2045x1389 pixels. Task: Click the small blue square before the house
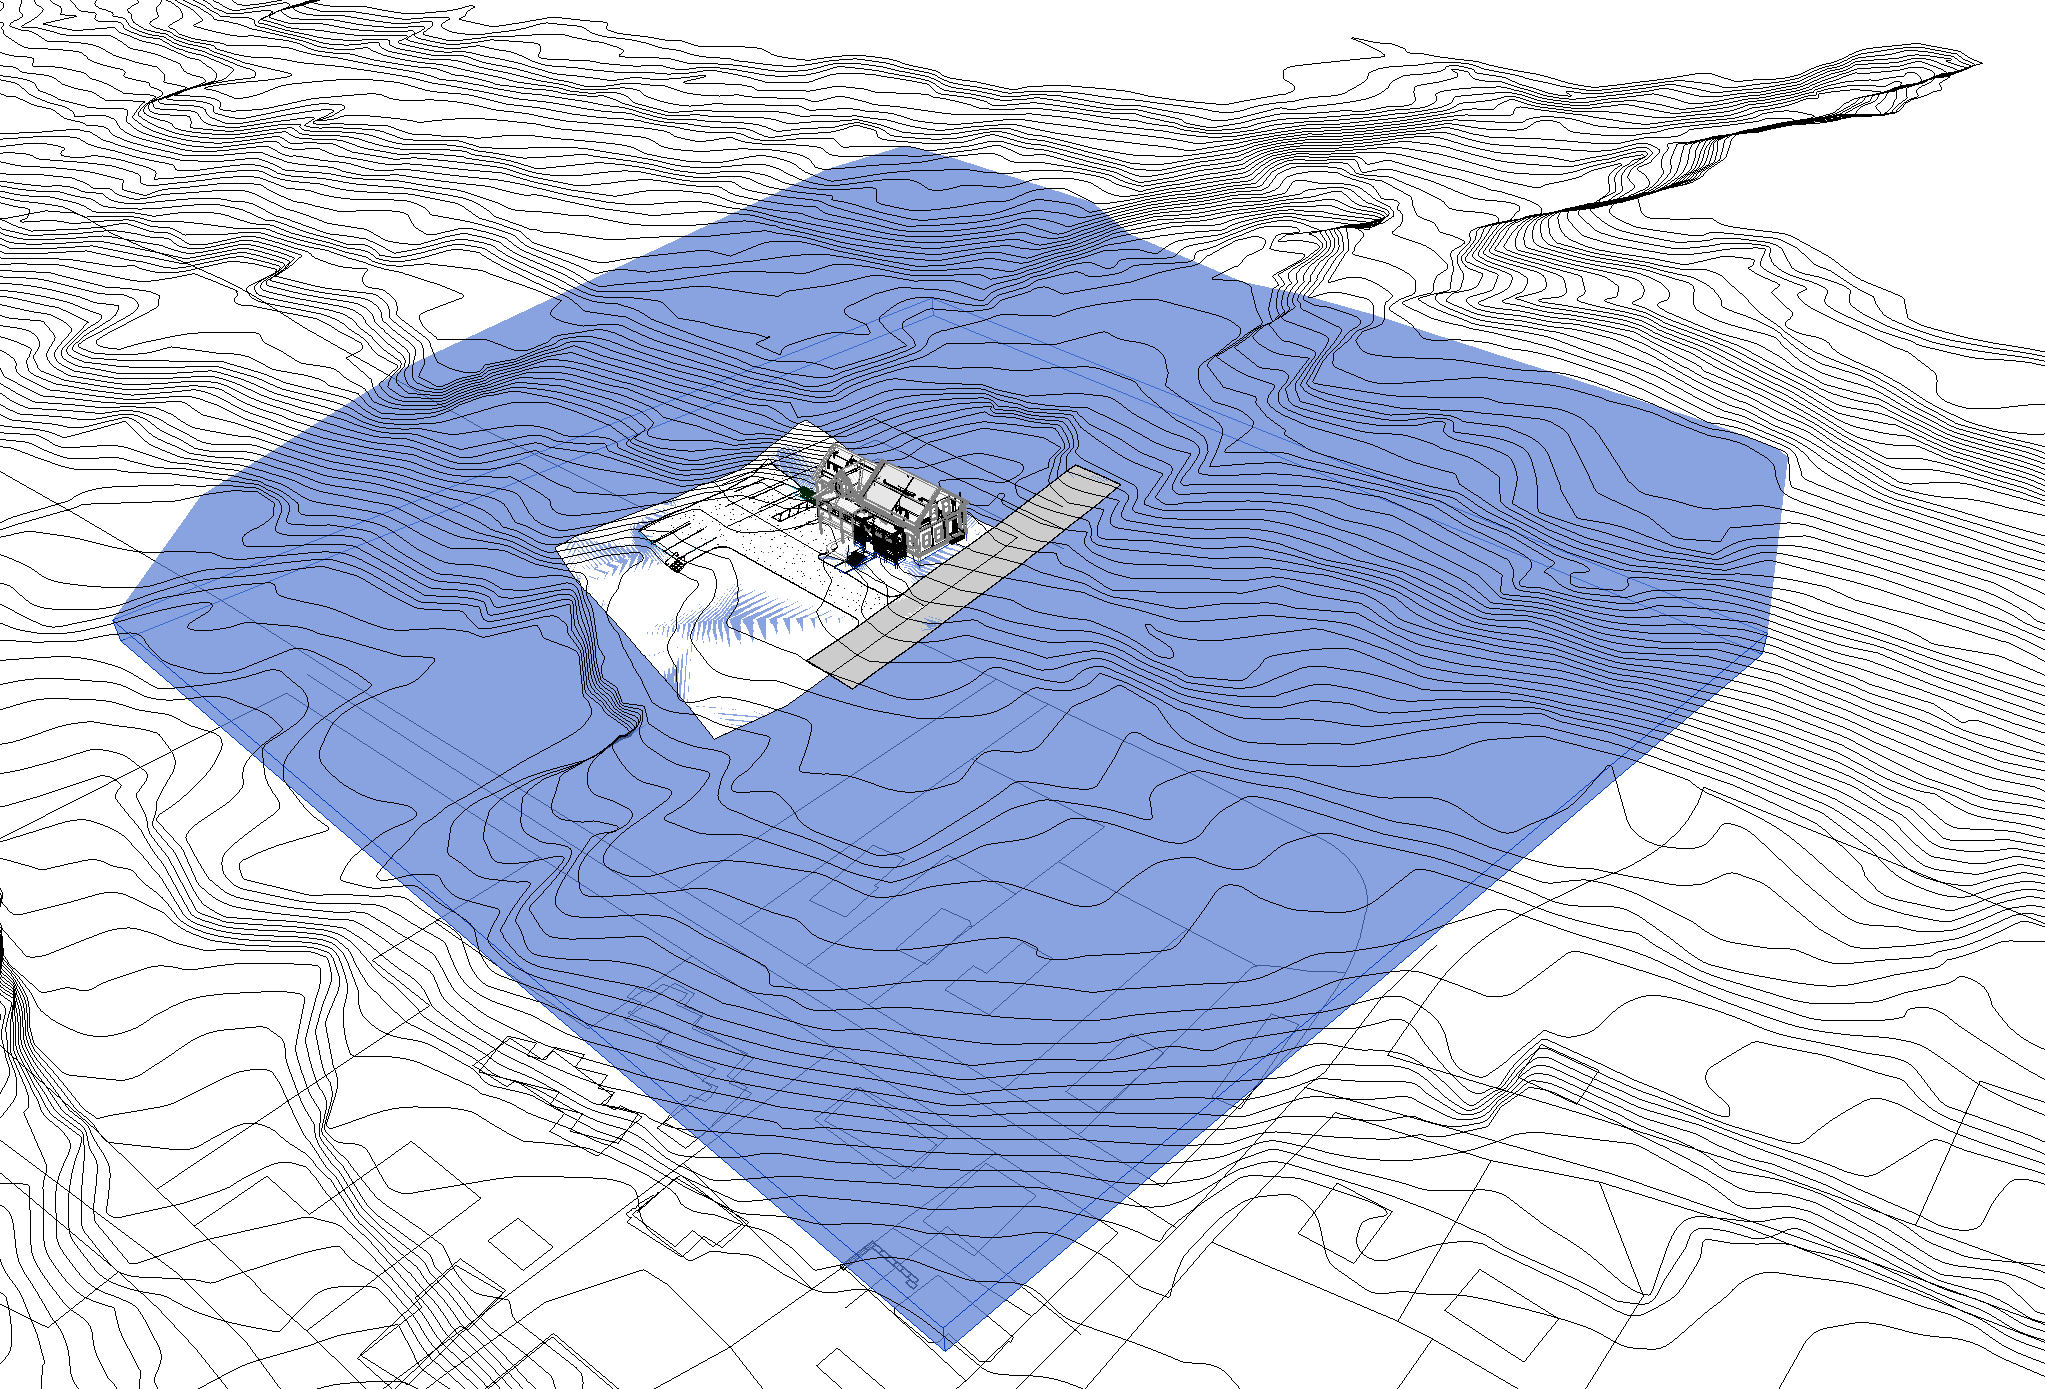click(854, 559)
